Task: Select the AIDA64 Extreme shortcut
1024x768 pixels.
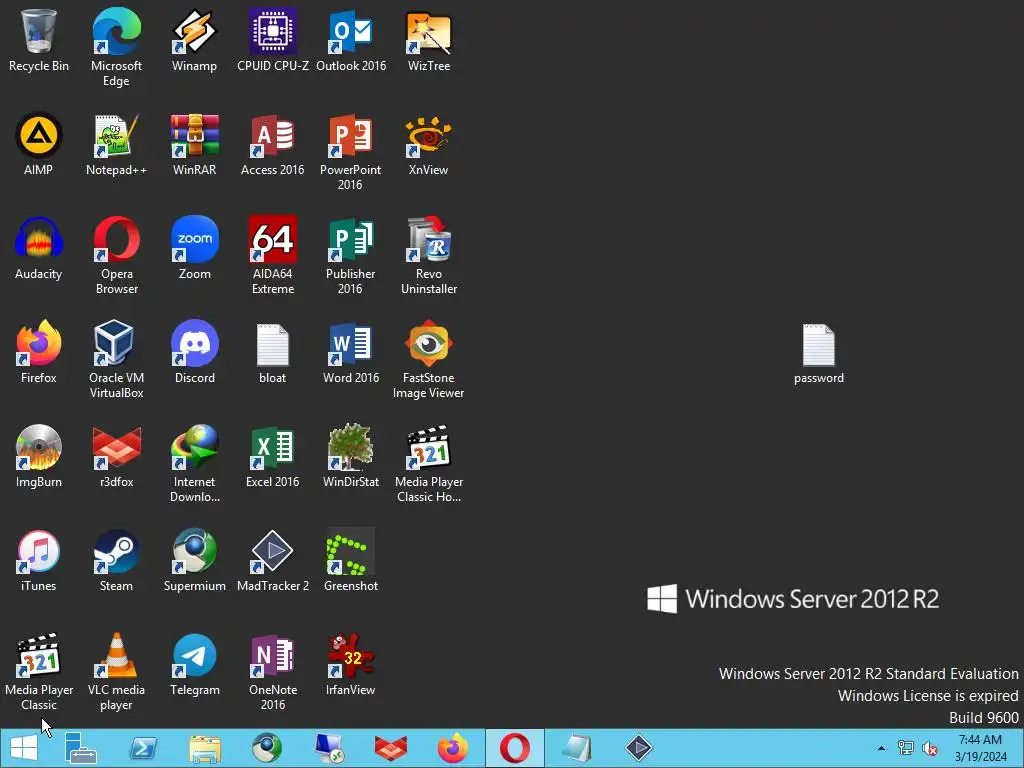Action: 272,255
